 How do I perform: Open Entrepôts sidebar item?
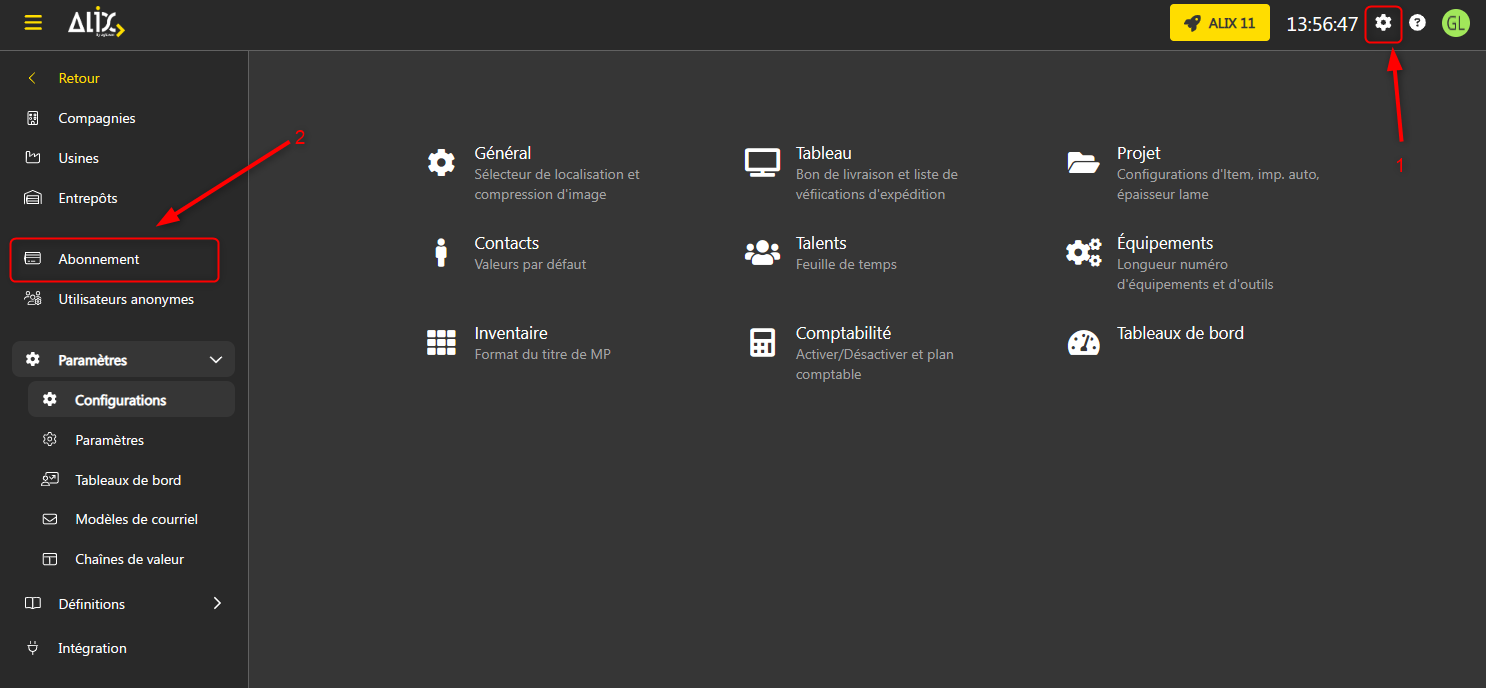point(87,198)
